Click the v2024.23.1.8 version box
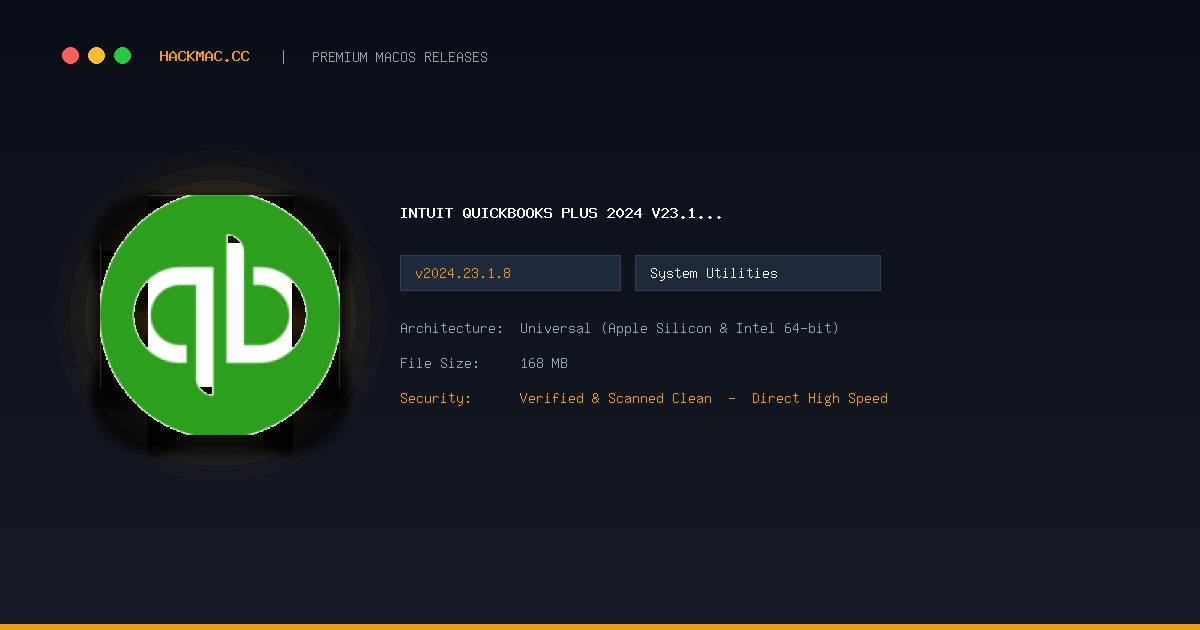1200x630 pixels. pos(510,273)
